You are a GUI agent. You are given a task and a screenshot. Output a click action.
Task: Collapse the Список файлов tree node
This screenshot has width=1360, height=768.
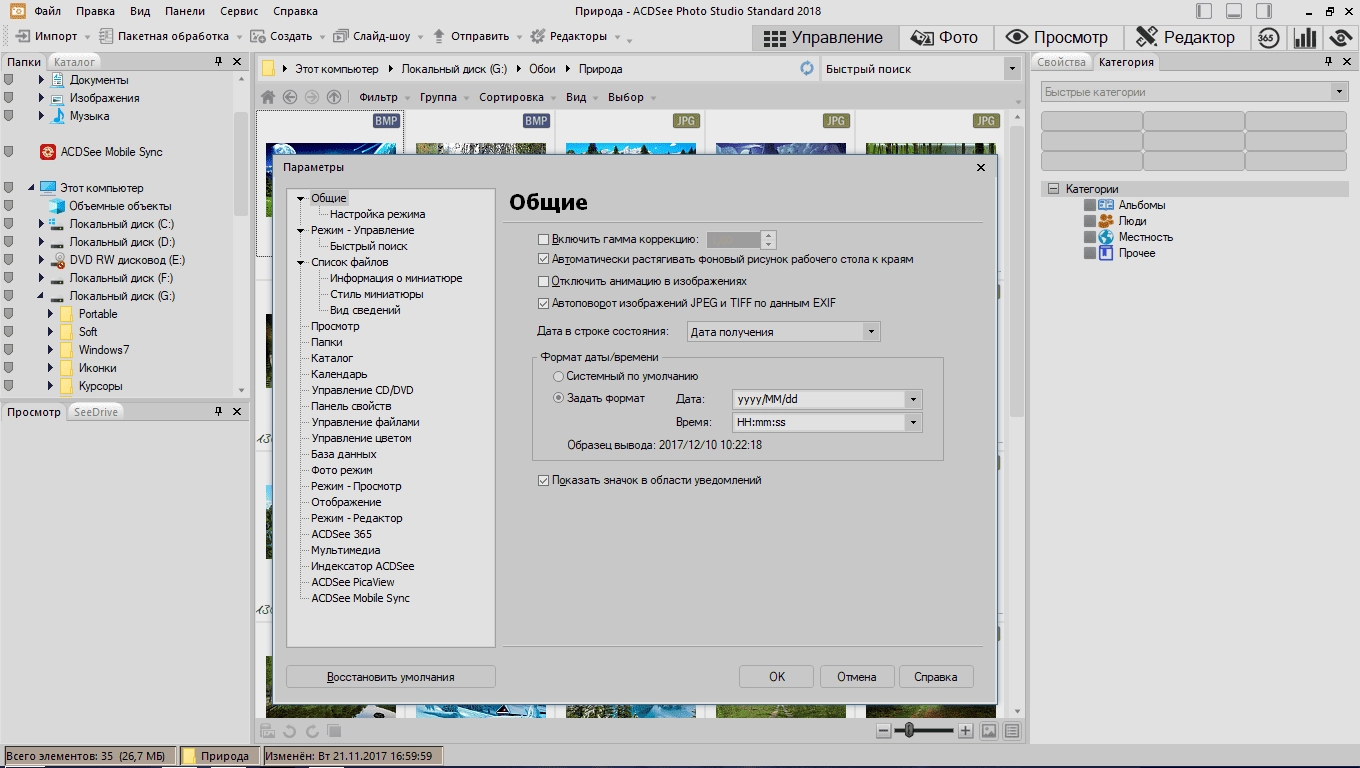(301, 262)
